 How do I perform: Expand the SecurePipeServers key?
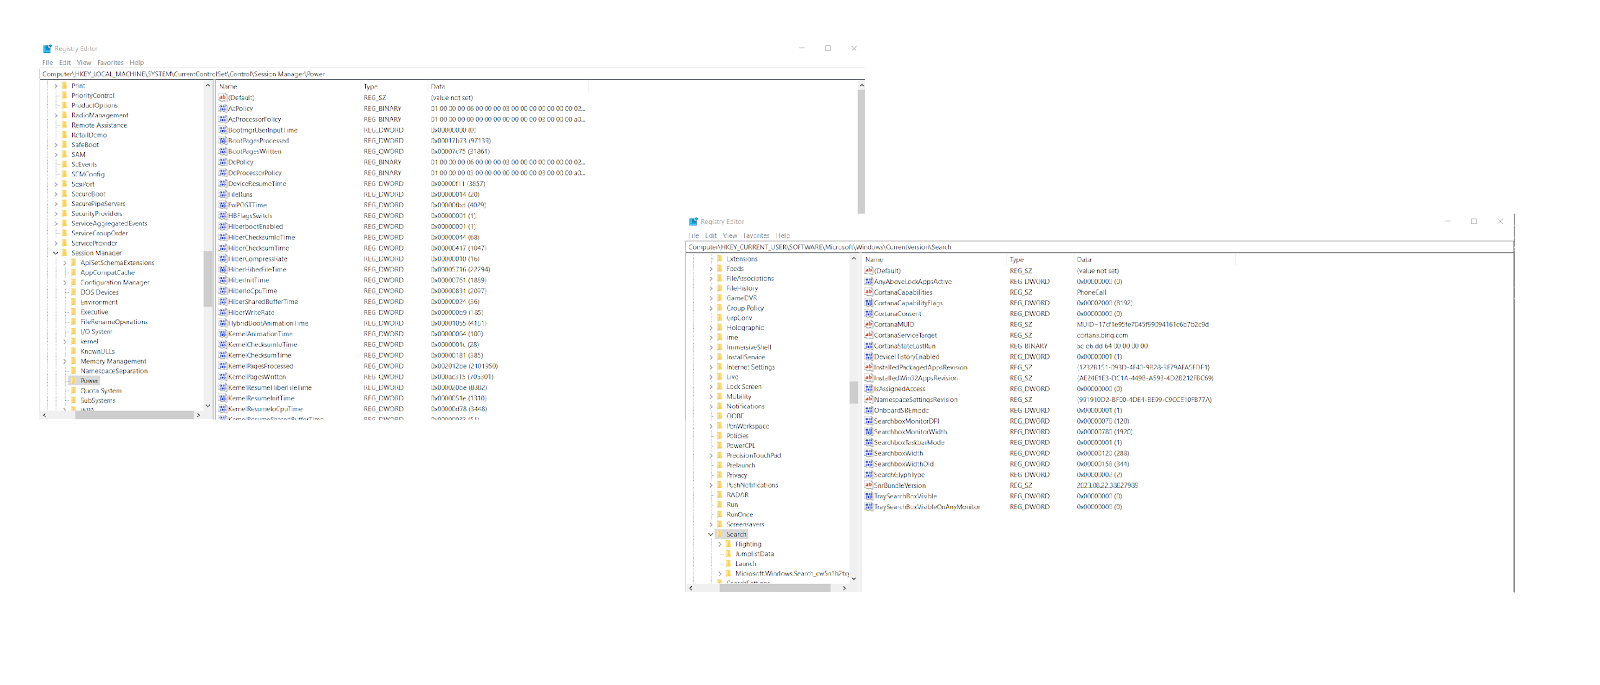tap(56, 204)
